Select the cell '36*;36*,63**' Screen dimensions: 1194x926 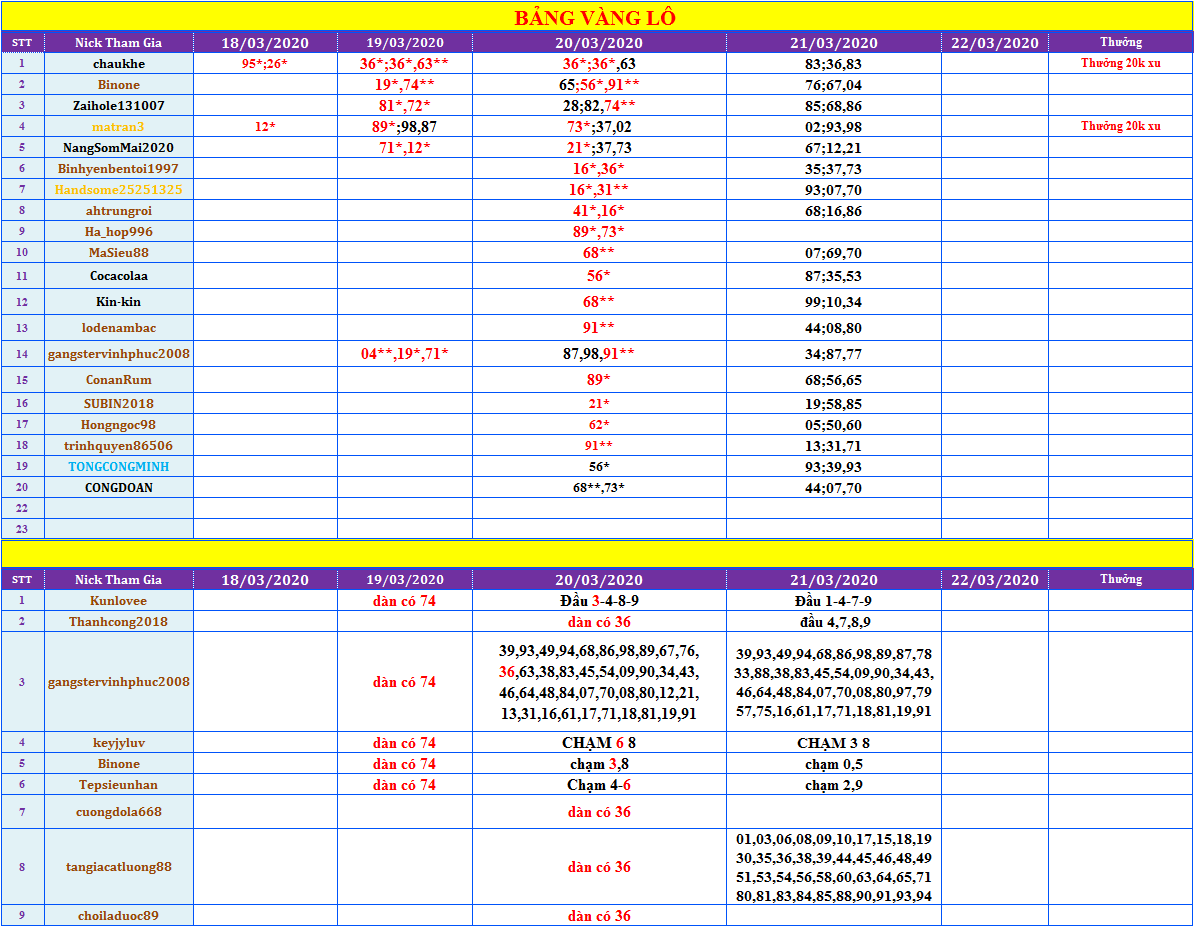pyautogui.click(x=404, y=64)
